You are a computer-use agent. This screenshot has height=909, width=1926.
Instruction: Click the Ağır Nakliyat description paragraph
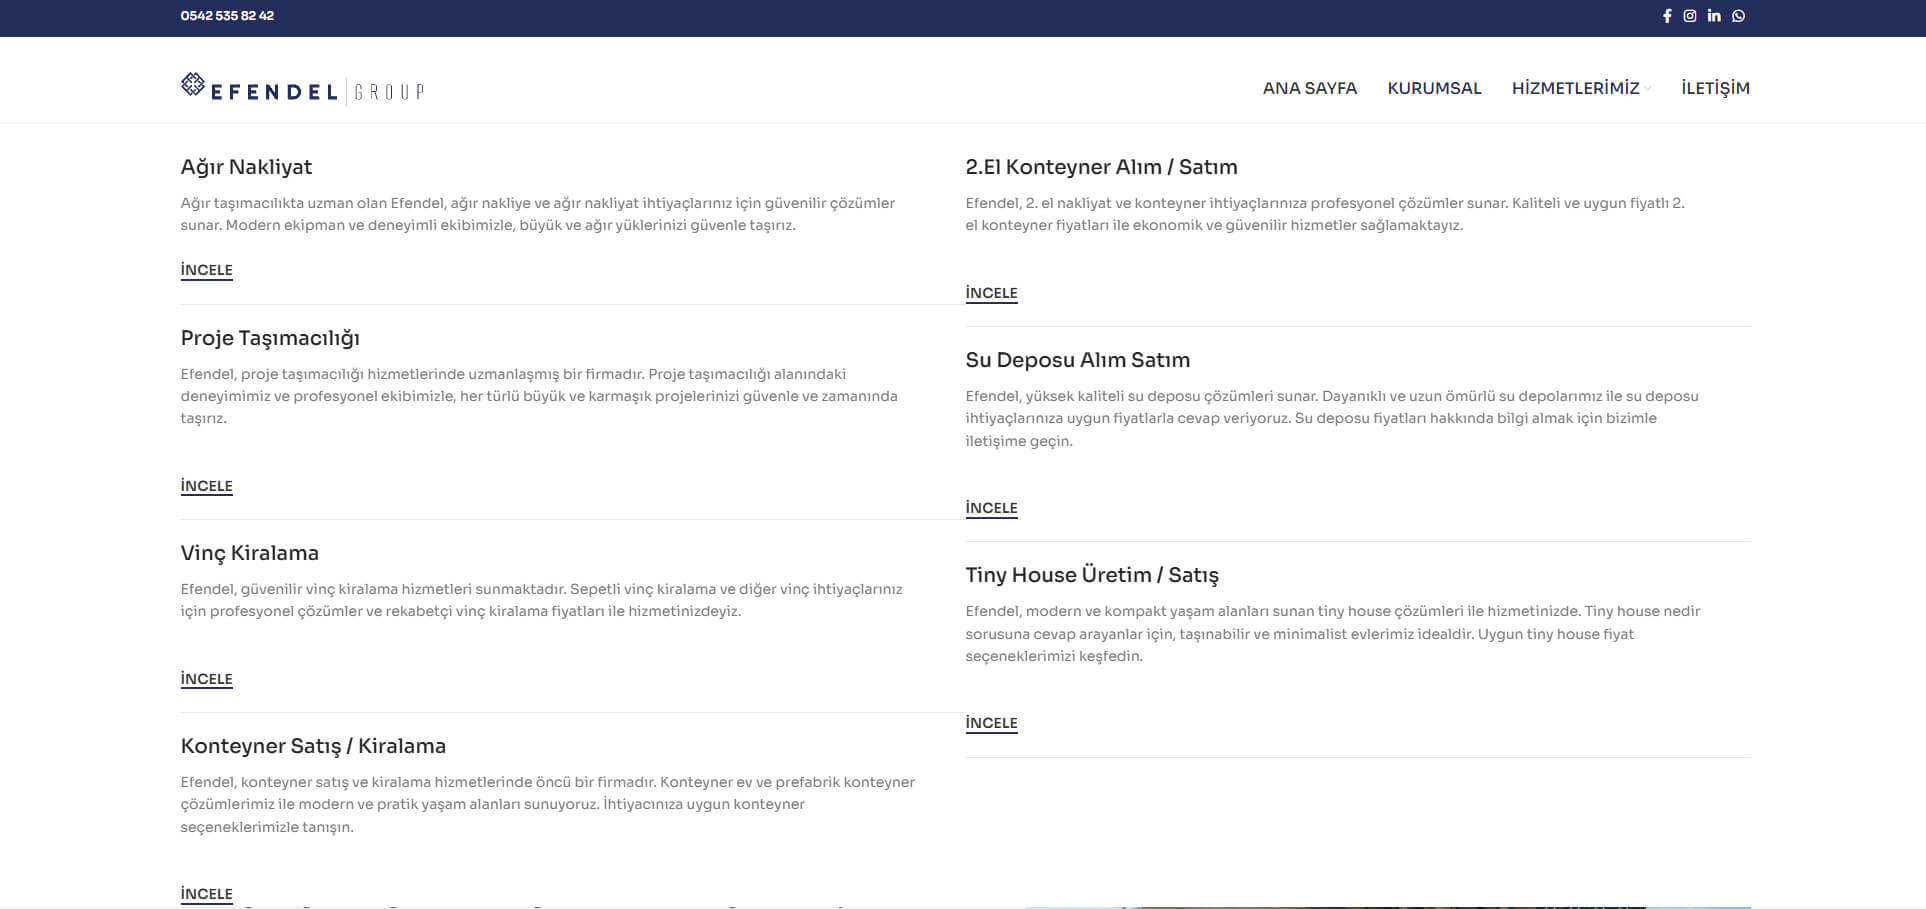[x=538, y=214]
